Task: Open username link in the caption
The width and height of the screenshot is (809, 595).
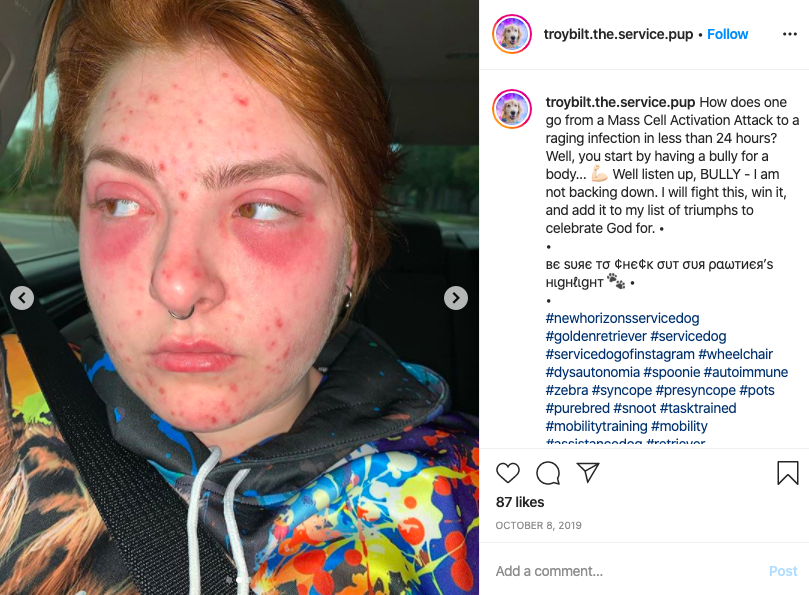Action: coord(620,102)
